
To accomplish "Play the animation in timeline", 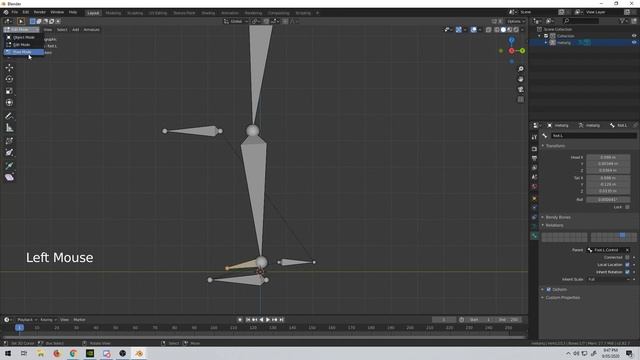I will 268,320.
